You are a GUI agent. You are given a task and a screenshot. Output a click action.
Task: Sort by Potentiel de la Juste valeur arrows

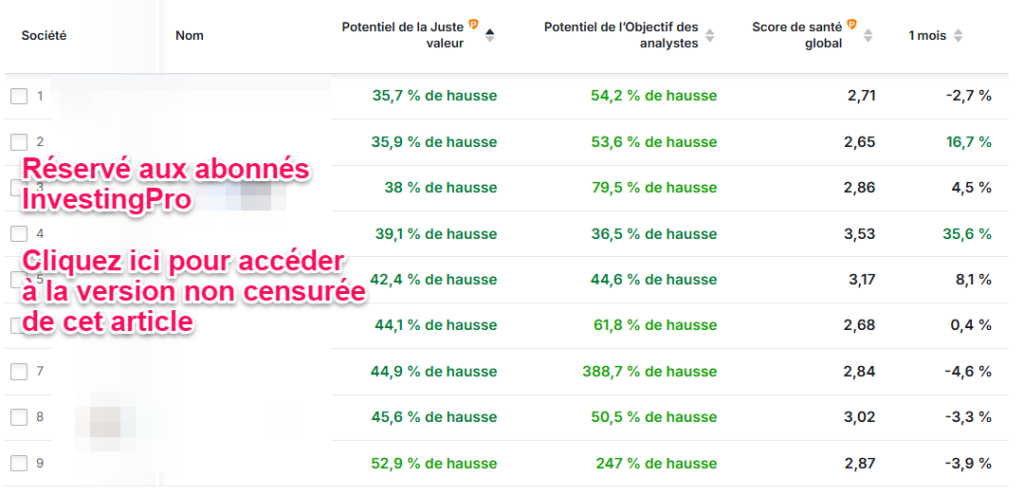tap(490, 36)
